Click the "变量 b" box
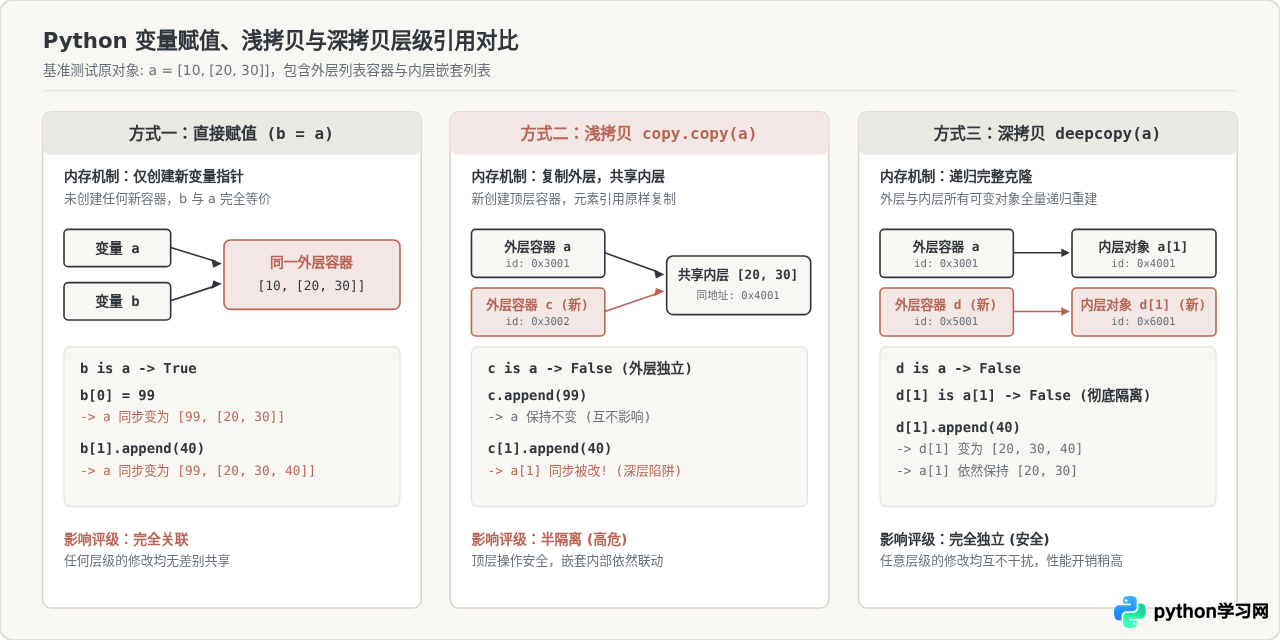1280x640 pixels. click(x=117, y=301)
